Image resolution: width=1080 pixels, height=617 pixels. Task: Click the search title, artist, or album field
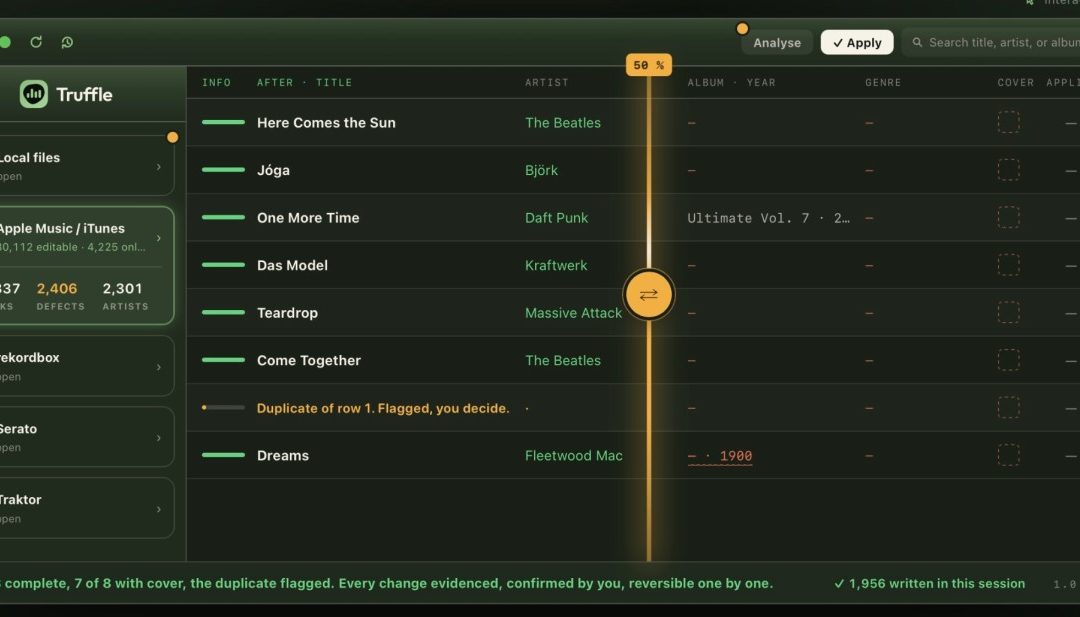(x=992, y=43)
